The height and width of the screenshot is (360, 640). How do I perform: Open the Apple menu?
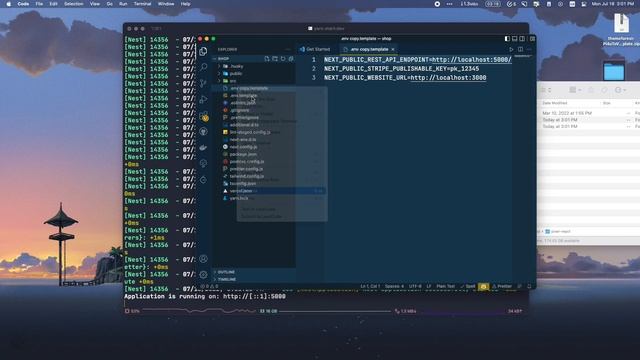point(9,4)
